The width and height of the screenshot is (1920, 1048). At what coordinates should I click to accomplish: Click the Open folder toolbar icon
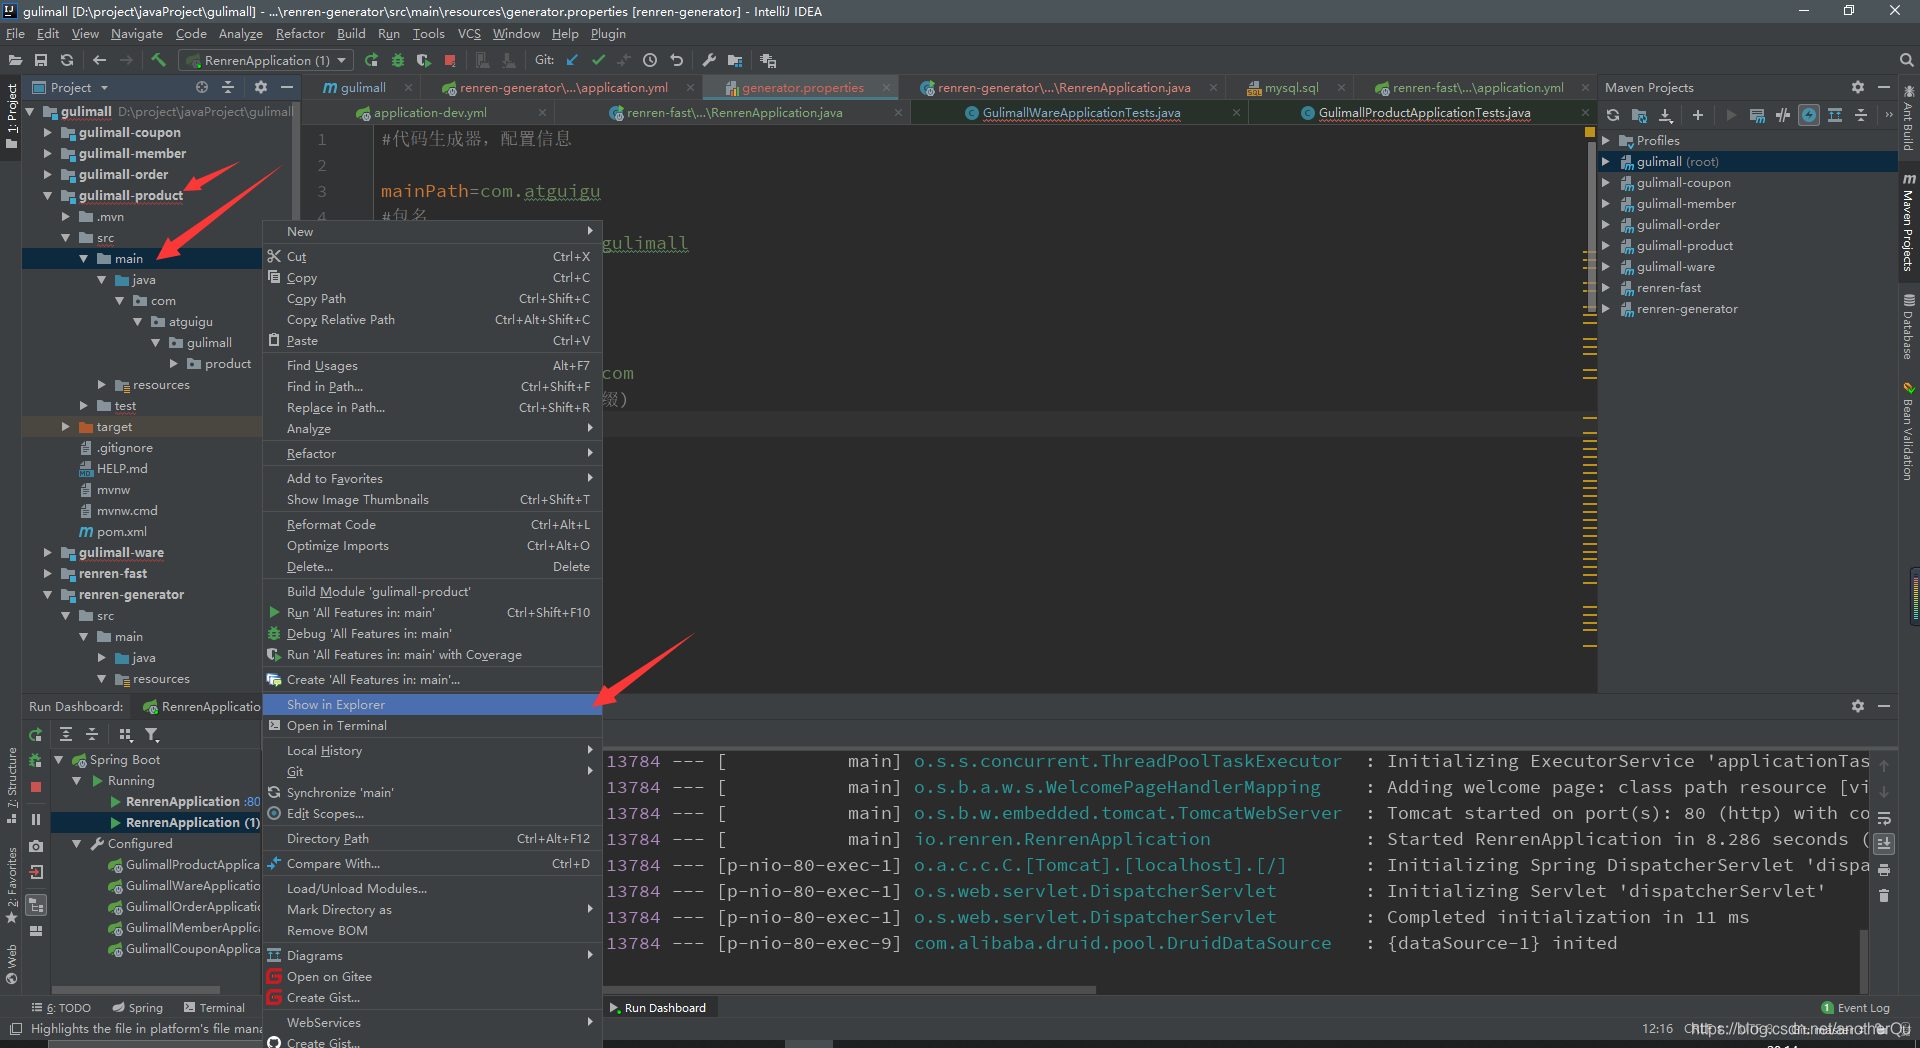click(15, 60)
